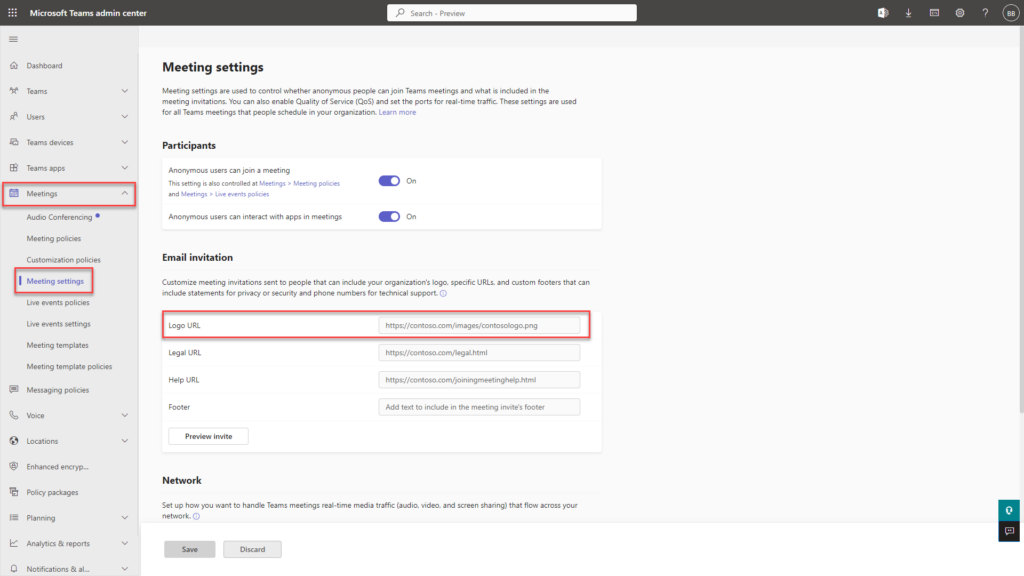
Task: Click the teal help assistant floating icon
Action: (x=1009, y=510)
